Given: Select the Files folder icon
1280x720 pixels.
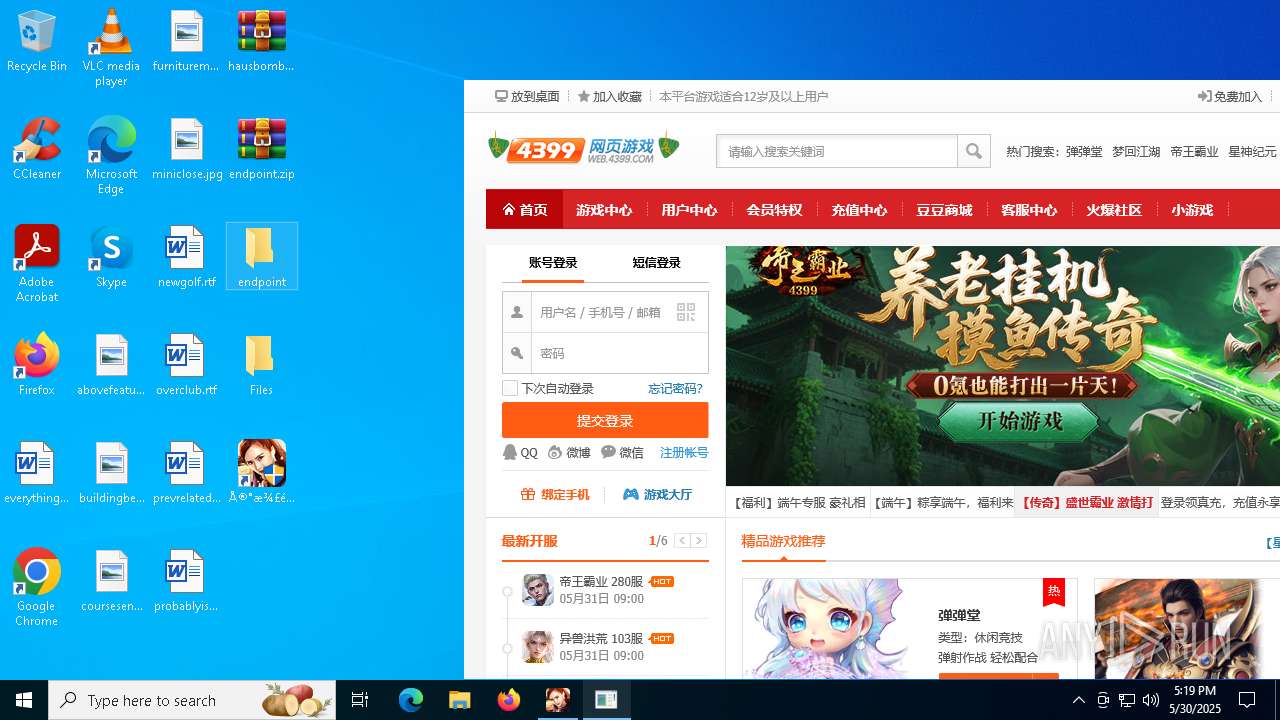Looking at the screenshot, I should [261, 365].
